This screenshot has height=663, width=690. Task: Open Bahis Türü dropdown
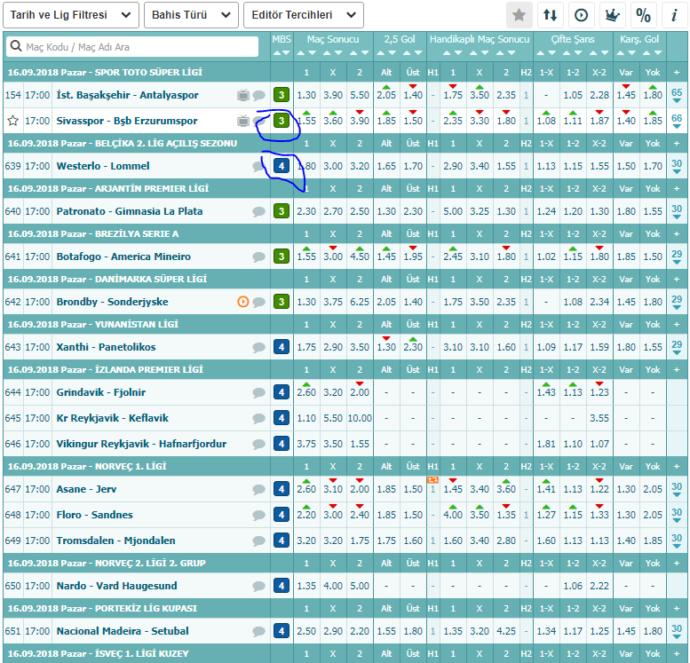pyautogui.click(x=191, y=15)
